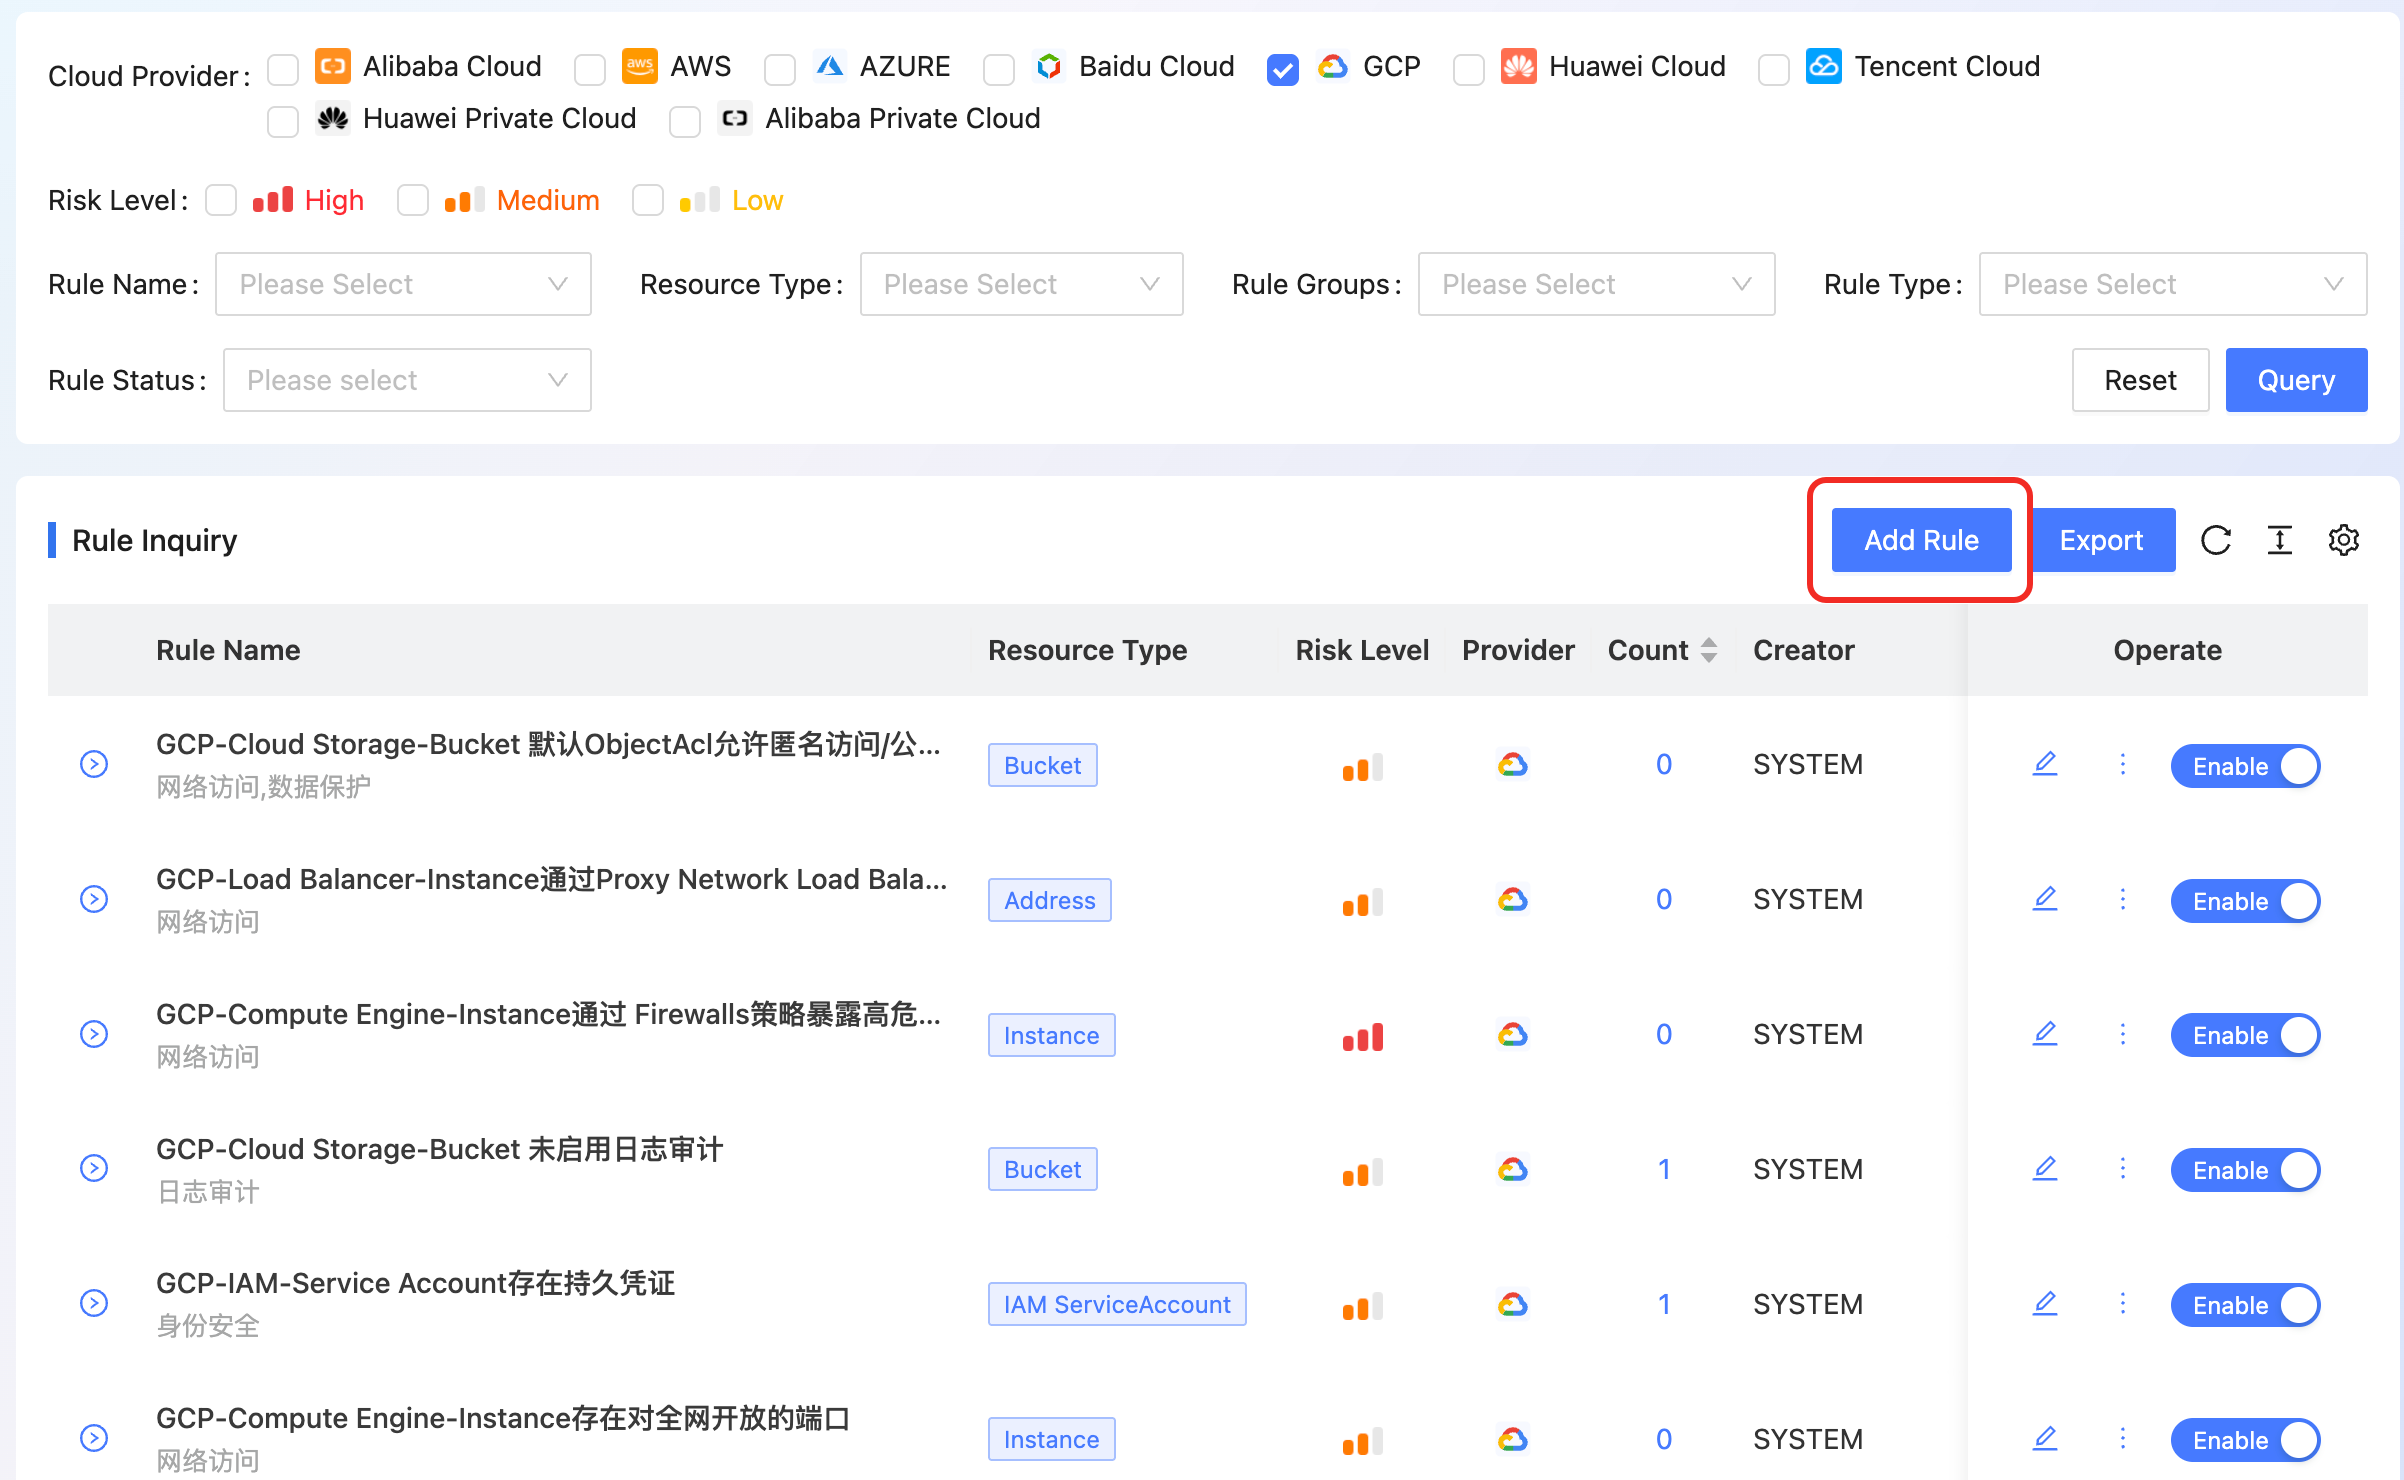Check the Huawei Cloud provider checkbox
2404x1480 pixels.
pyautogui.click(x=1469, y=69)
